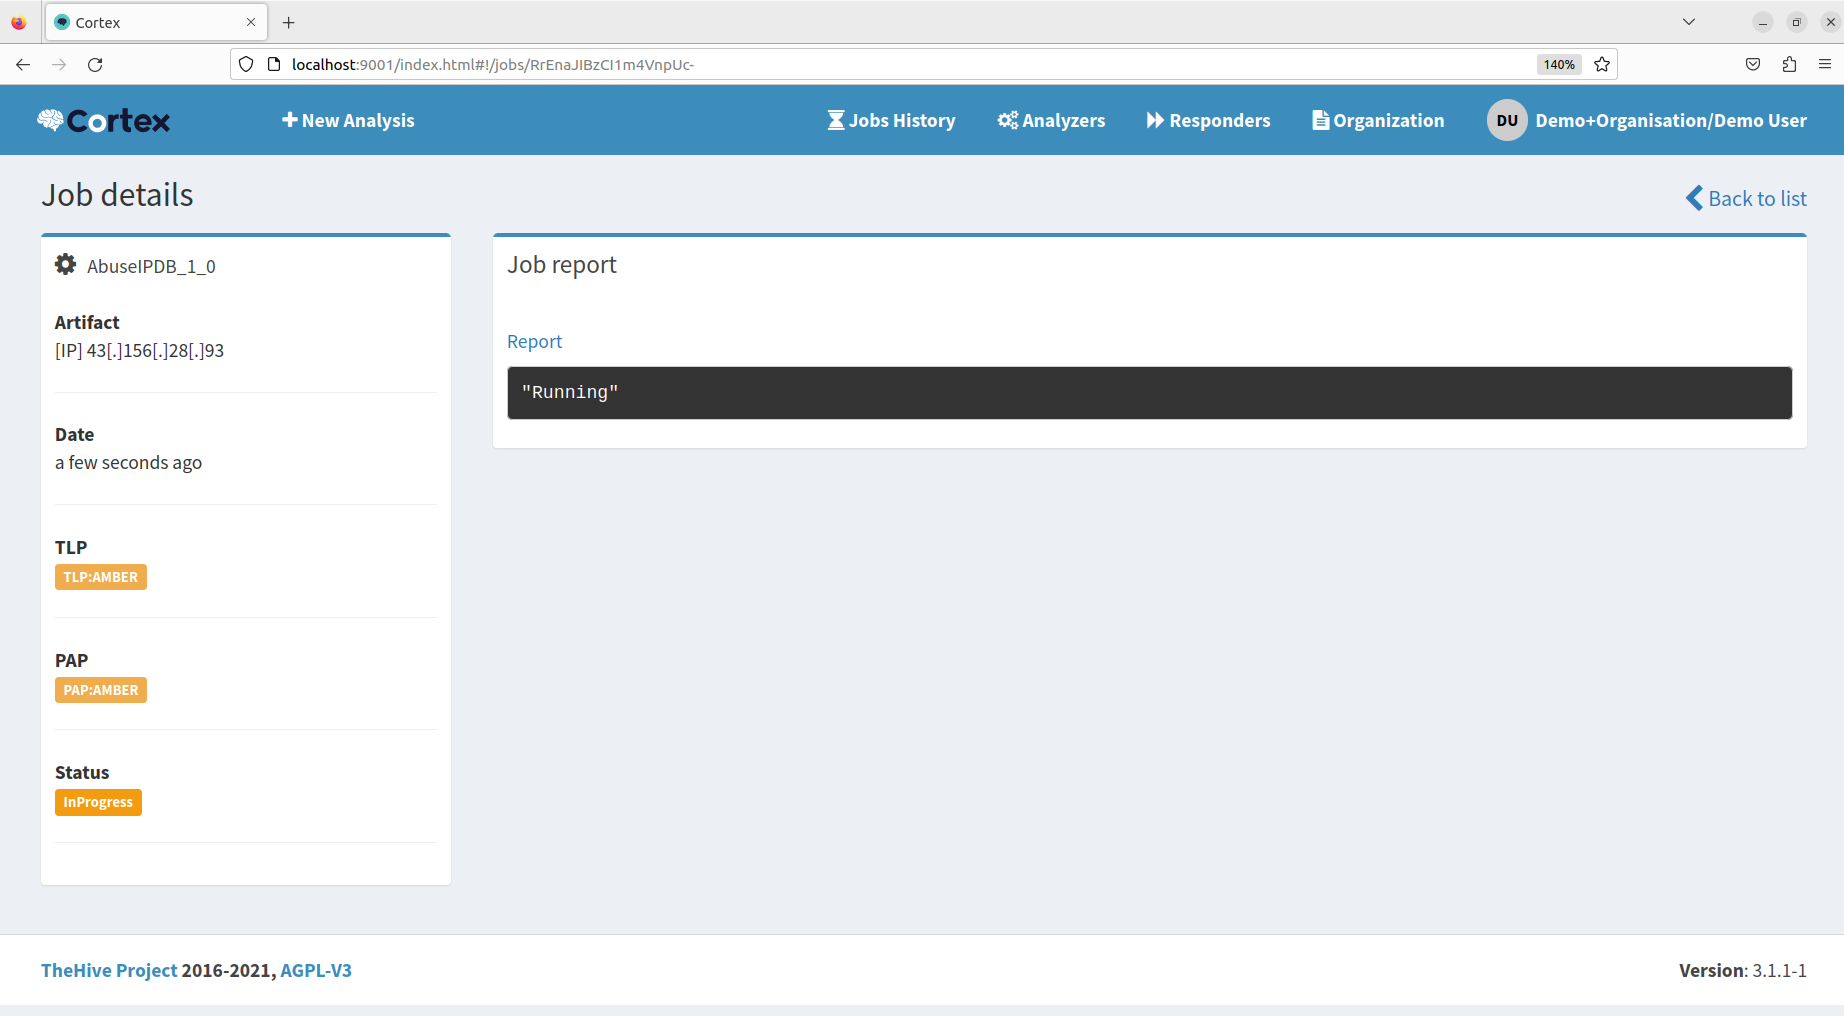Viewport: 1844px width, 1016px height.
Task: Open TheHive Project footer link
Action: tap(109, 970)
